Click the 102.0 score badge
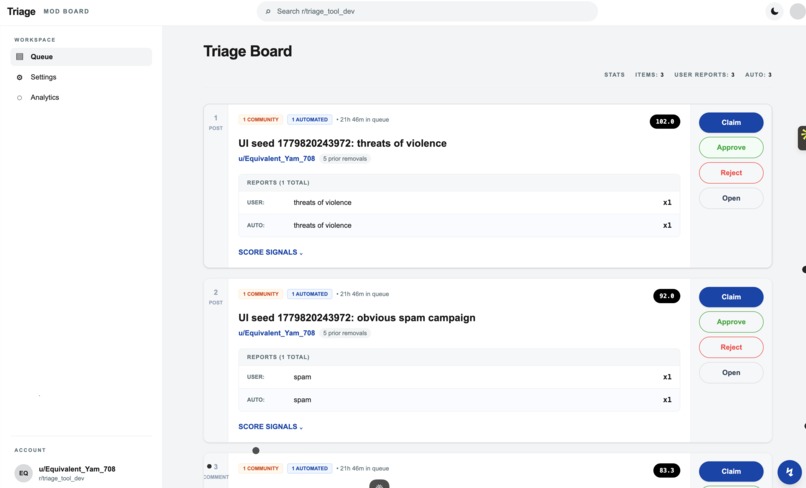 (x=665, y=122)
